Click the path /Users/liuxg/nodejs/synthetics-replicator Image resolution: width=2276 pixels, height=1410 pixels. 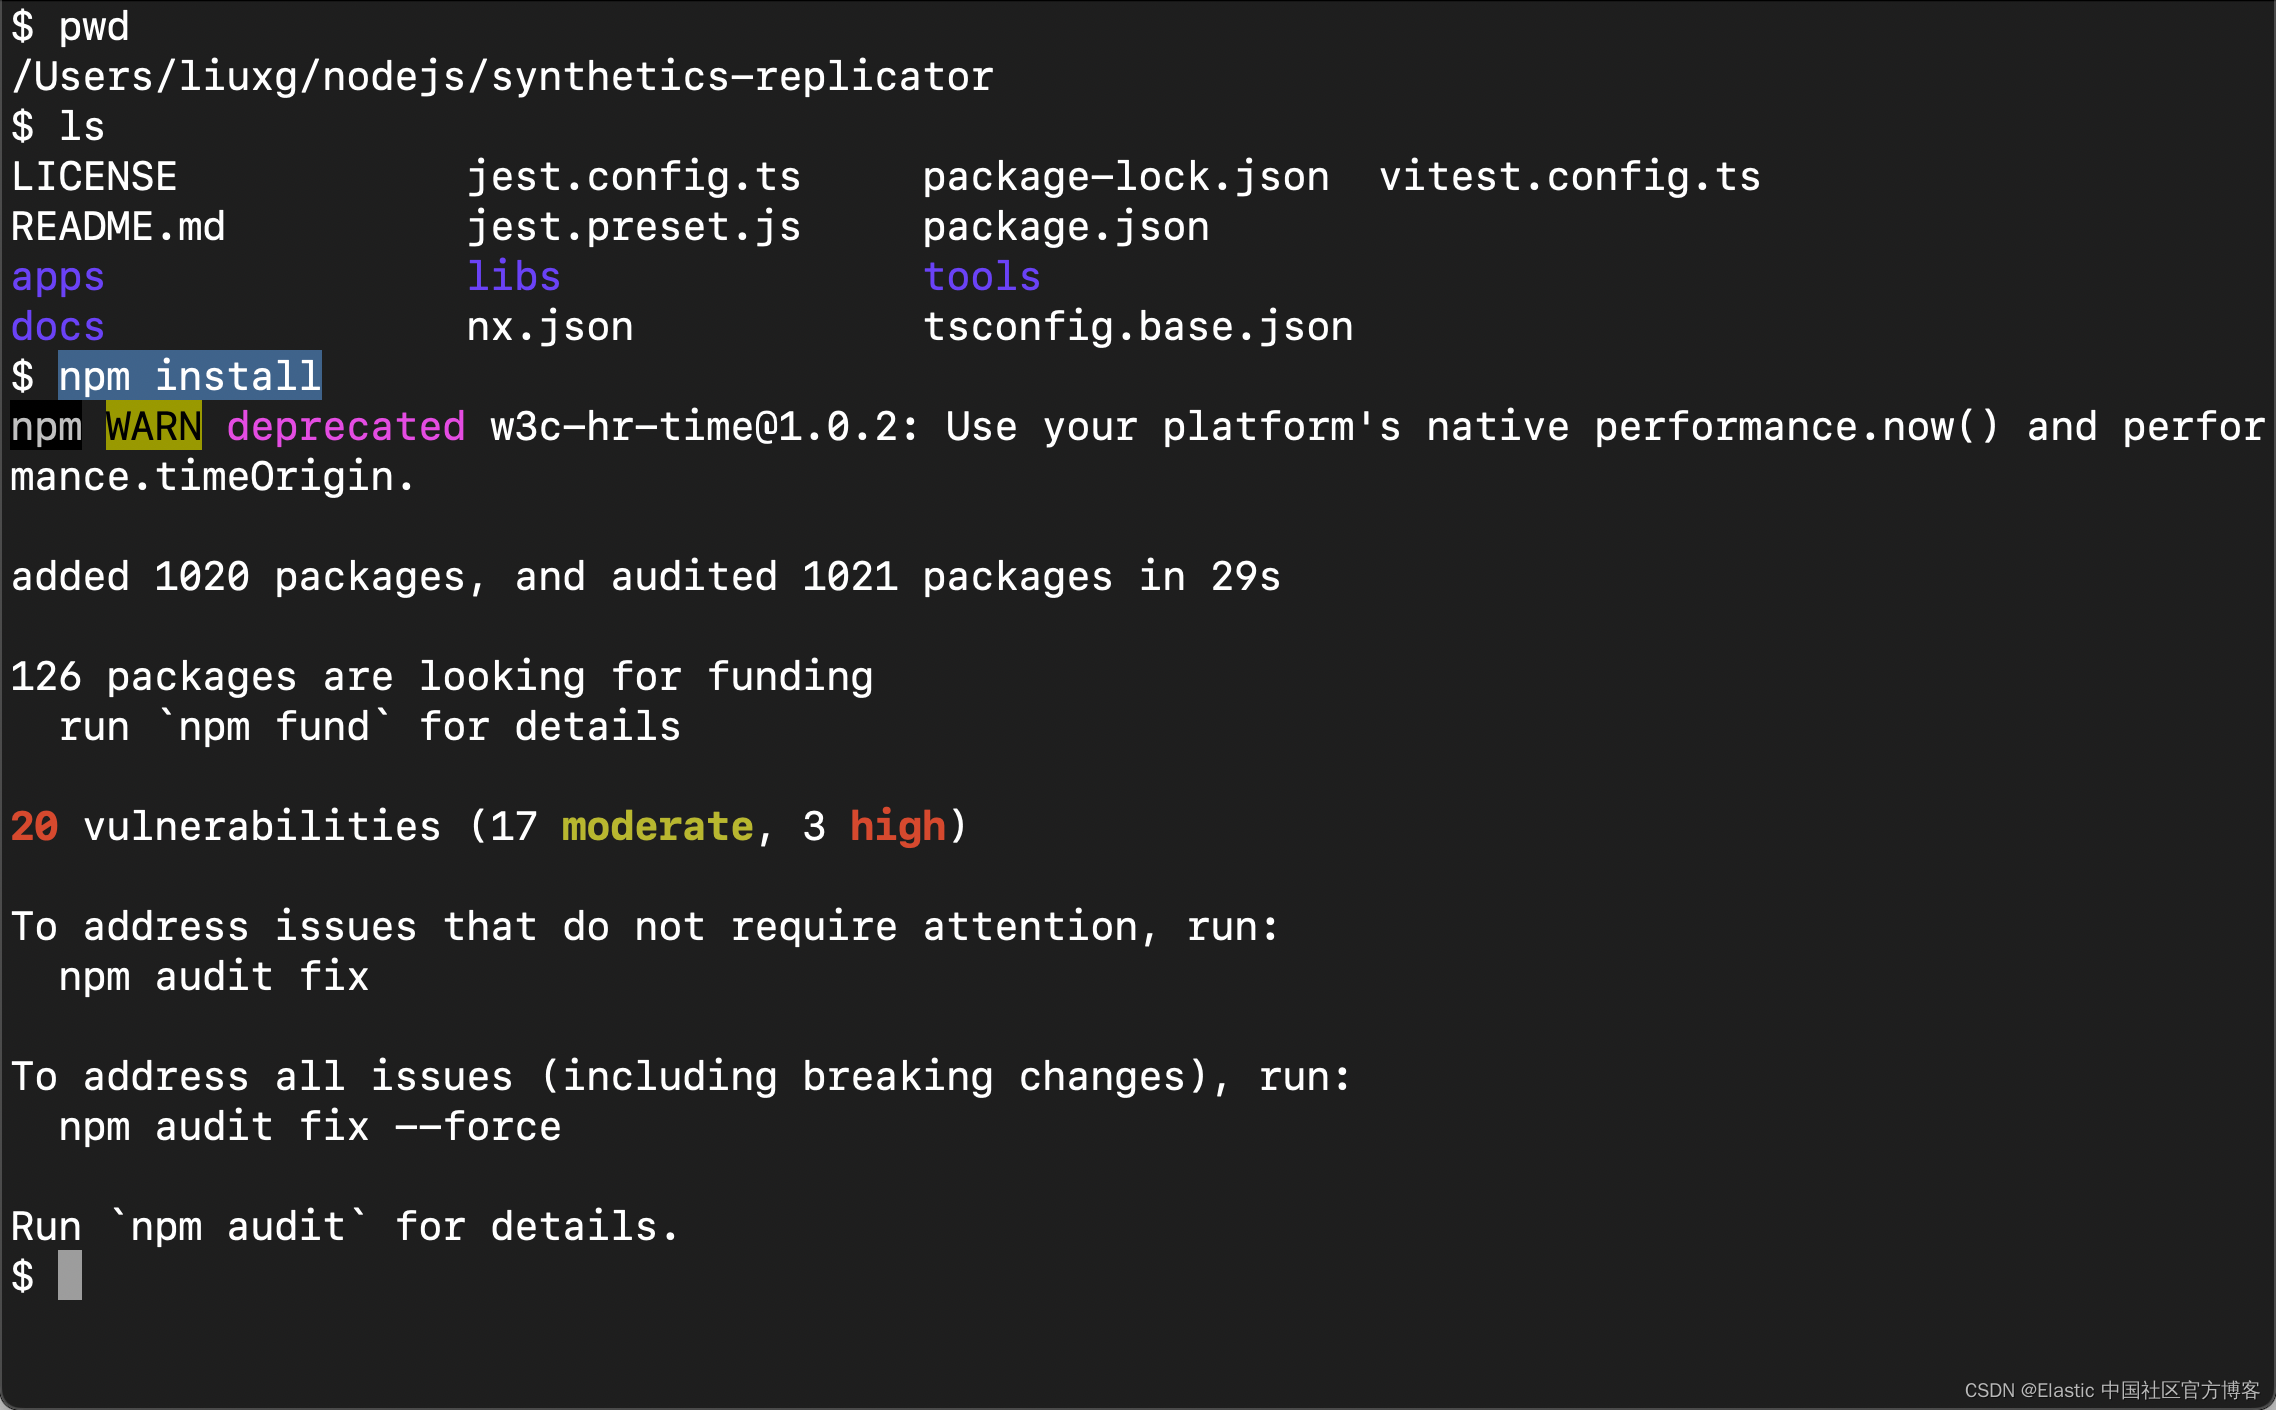tap(502, 77)
